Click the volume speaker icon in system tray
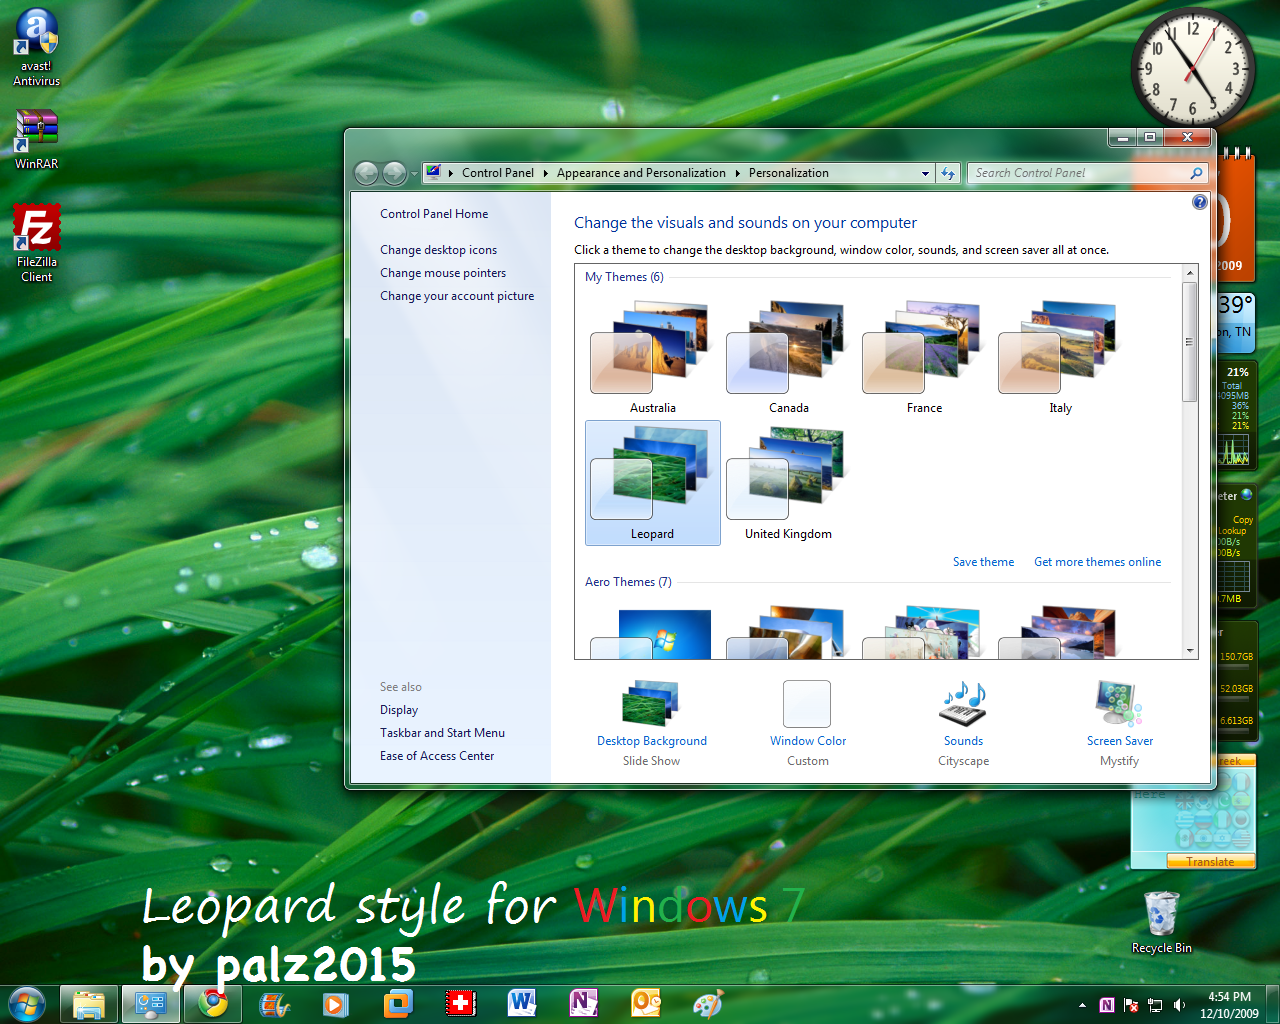Image resolution: width=1280 pixels, height=1024 pixels. click(x=1180, y=1003)
